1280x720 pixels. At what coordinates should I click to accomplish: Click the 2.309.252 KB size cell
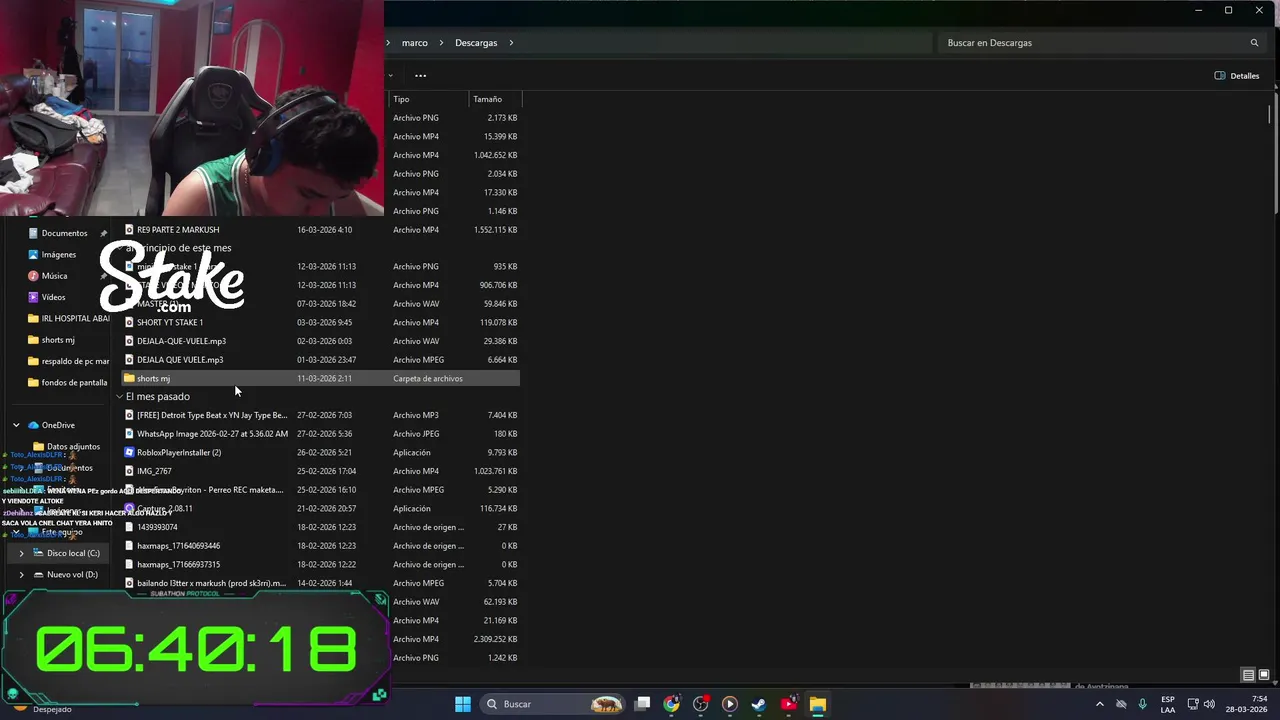(x=496, y=639)
